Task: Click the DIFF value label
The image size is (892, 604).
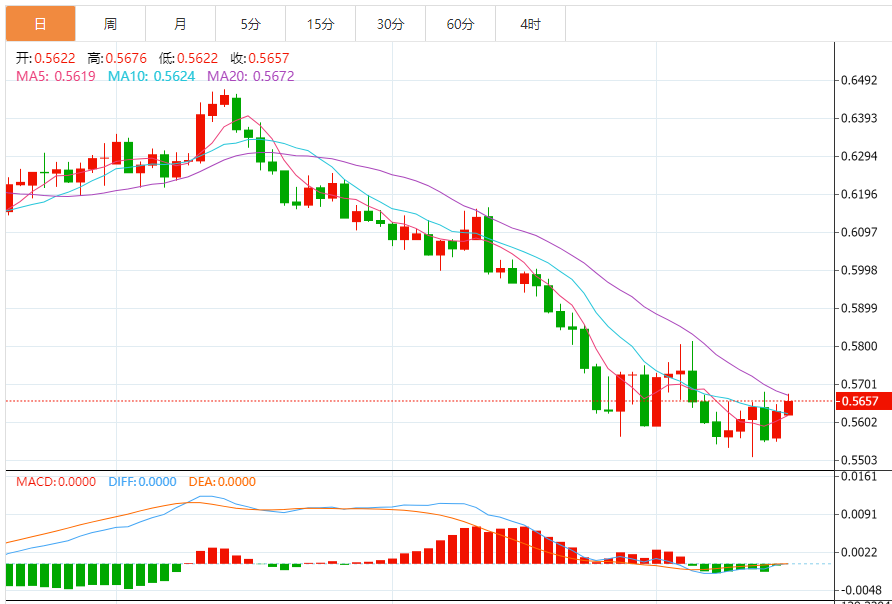Action: pos(142,482)
